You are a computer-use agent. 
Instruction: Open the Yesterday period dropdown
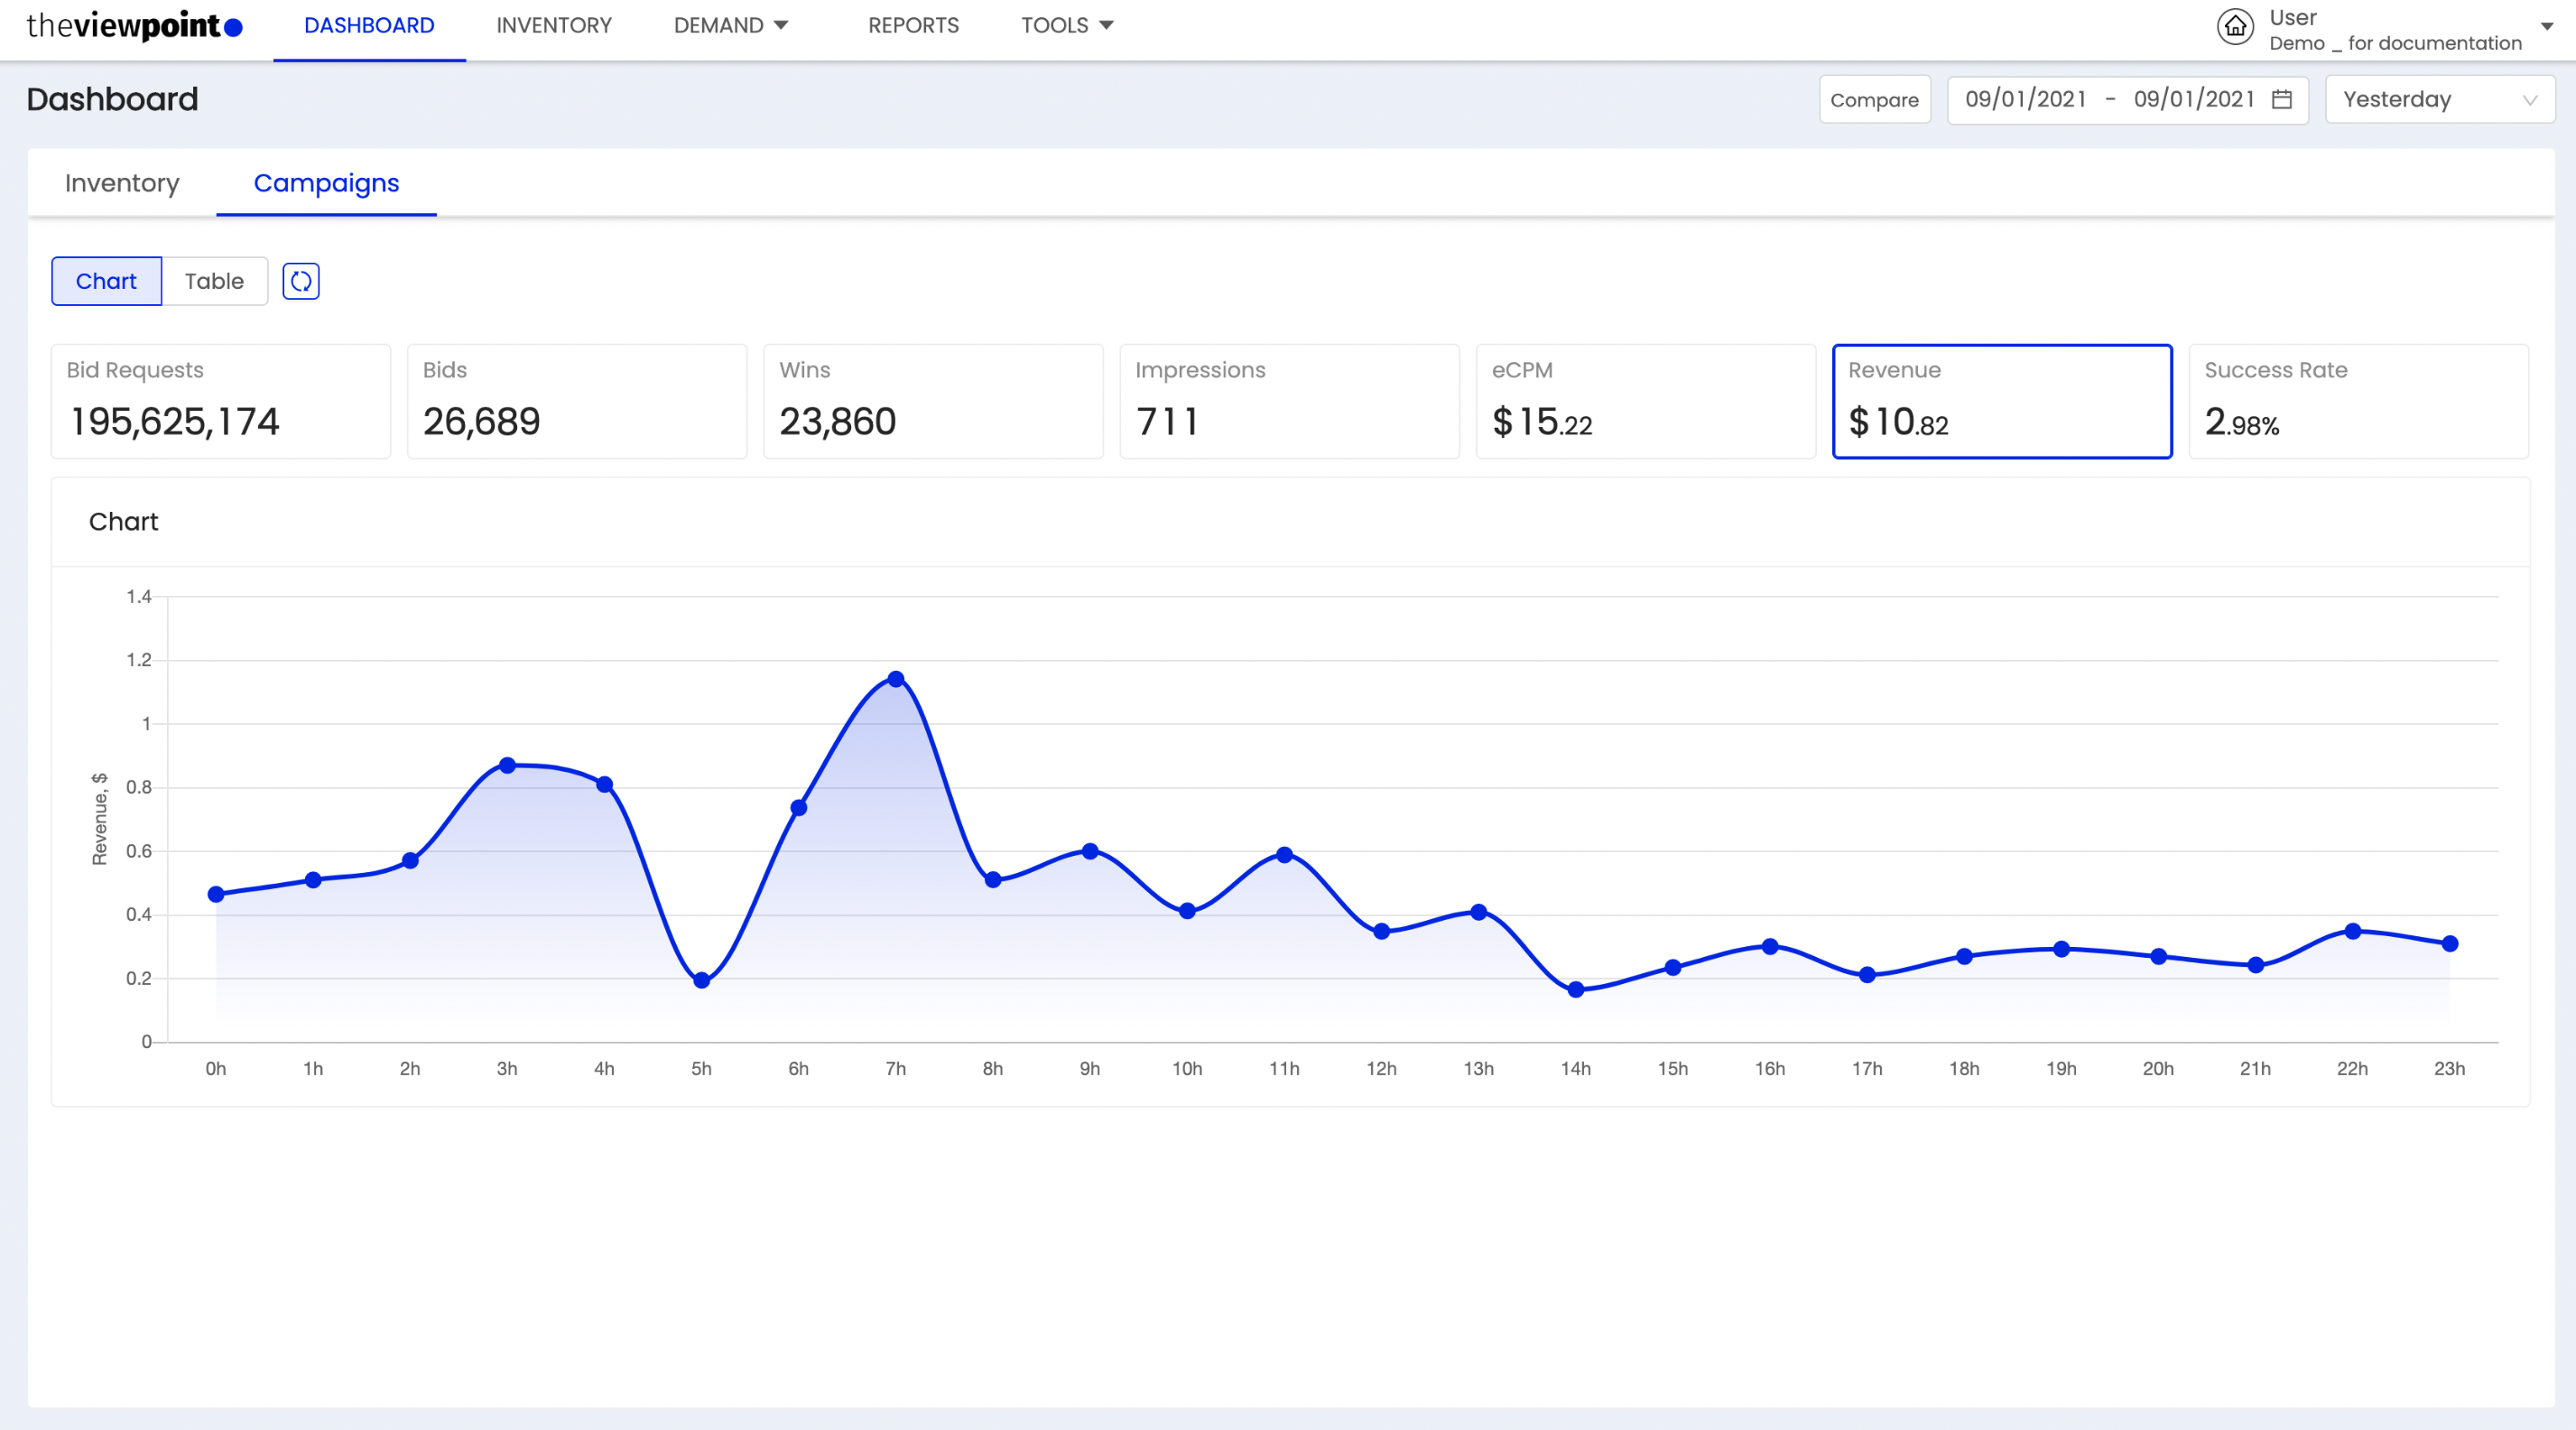tap(2440, 100)
